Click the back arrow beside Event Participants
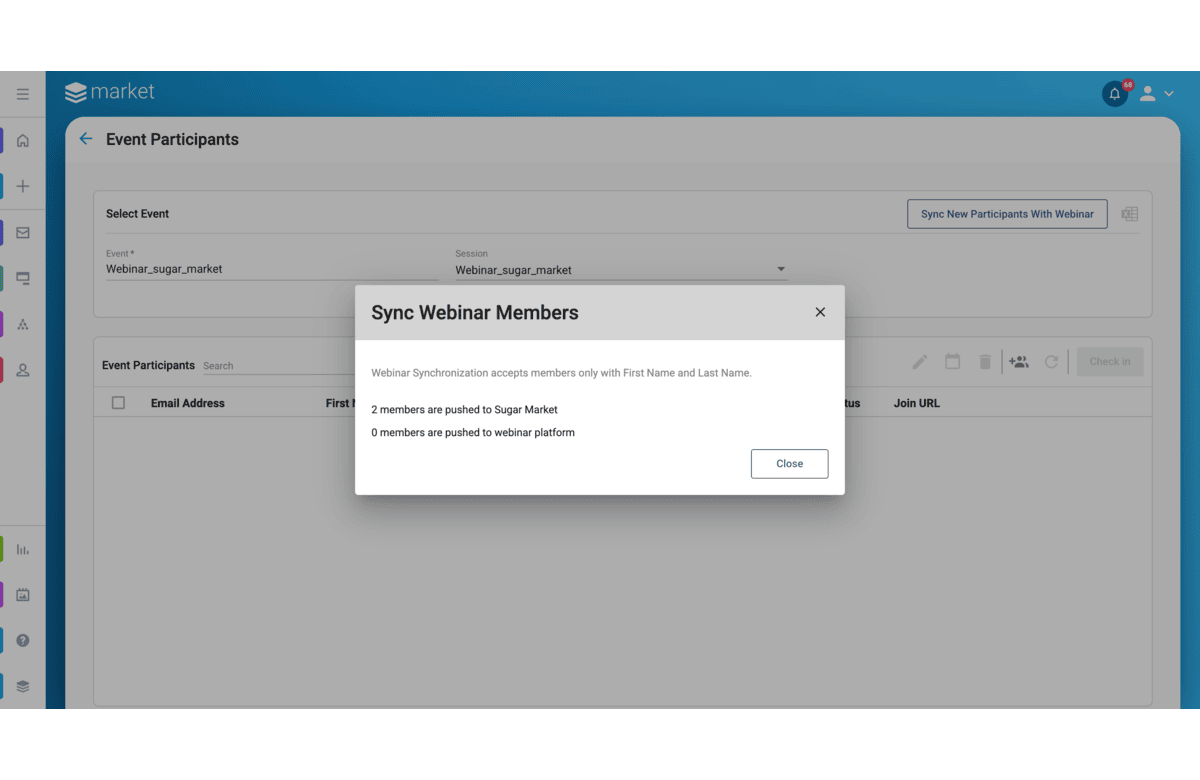The image size is (1200, 780). 86,139
